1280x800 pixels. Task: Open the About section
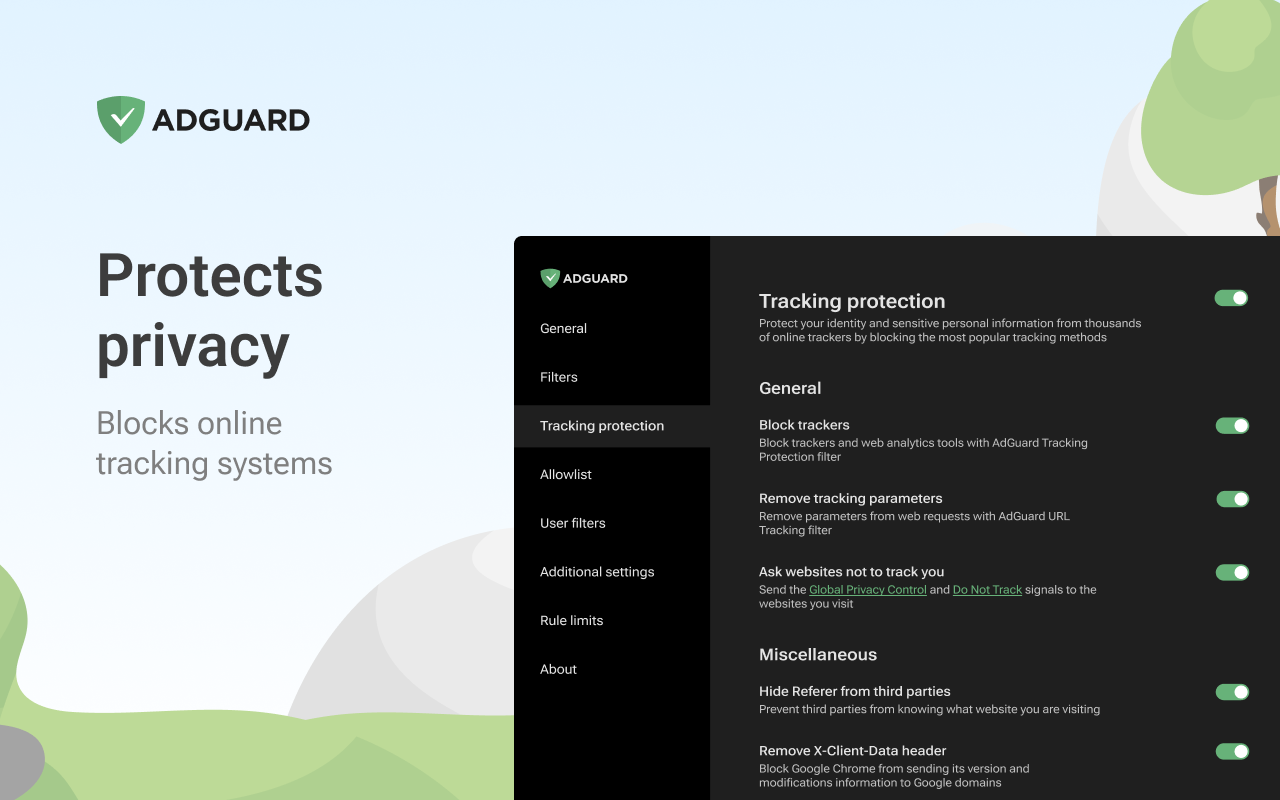pos(558,669)
